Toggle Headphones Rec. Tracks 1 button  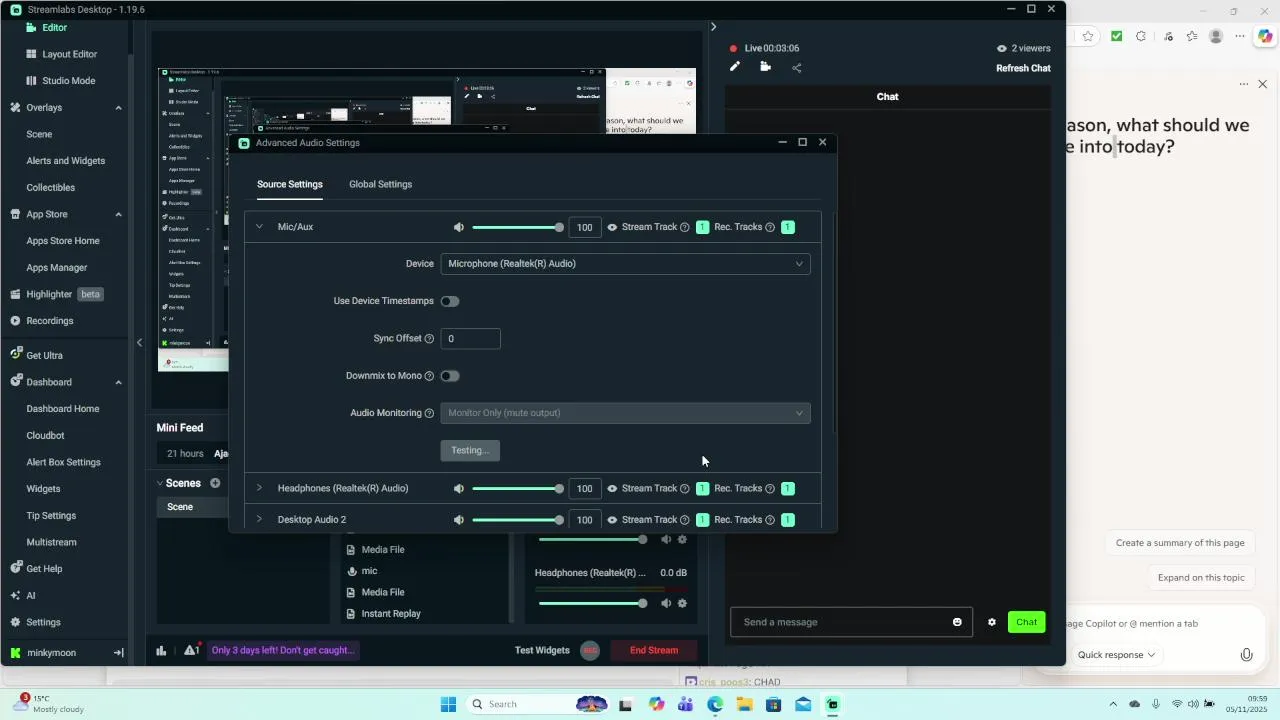point(788,489)
